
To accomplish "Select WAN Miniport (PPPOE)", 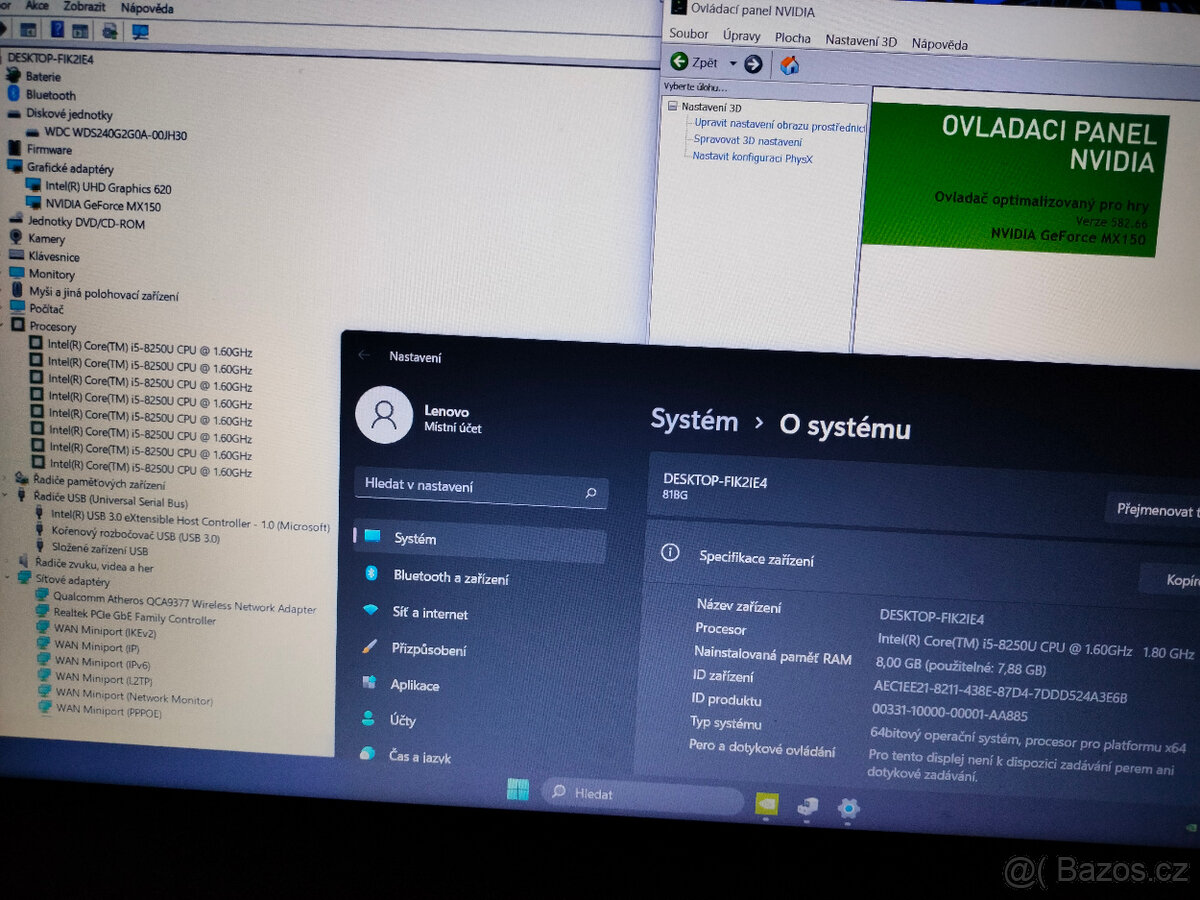I will pos(108,711).
